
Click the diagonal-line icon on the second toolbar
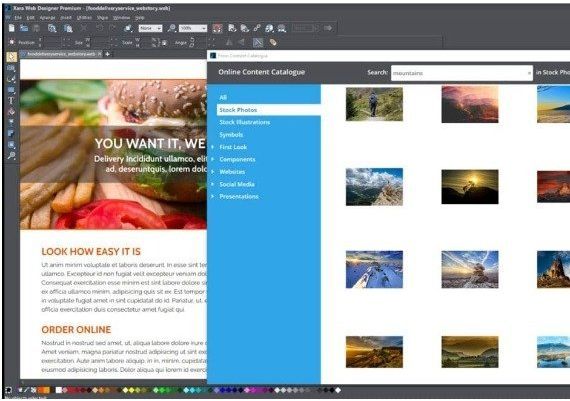click(258, 42)
